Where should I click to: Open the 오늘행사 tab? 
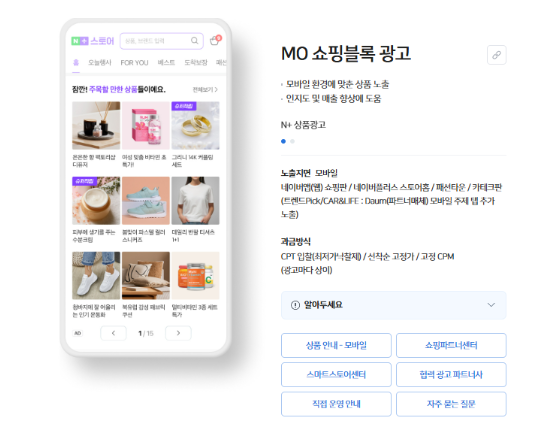pos(100,63)
